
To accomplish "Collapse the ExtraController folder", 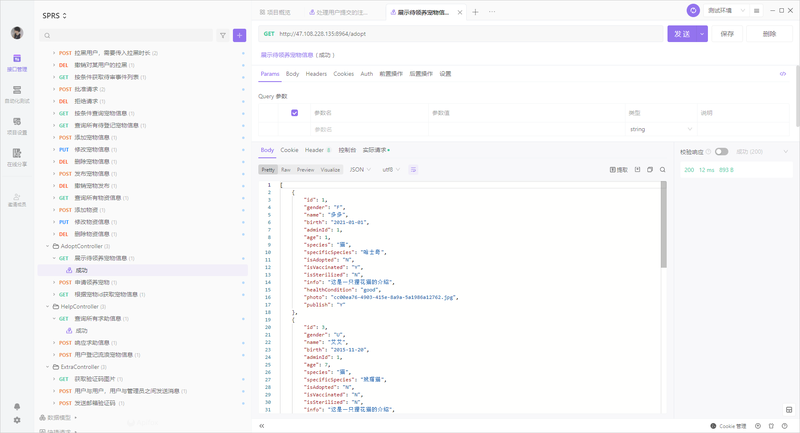I will (x=48, y=367).
